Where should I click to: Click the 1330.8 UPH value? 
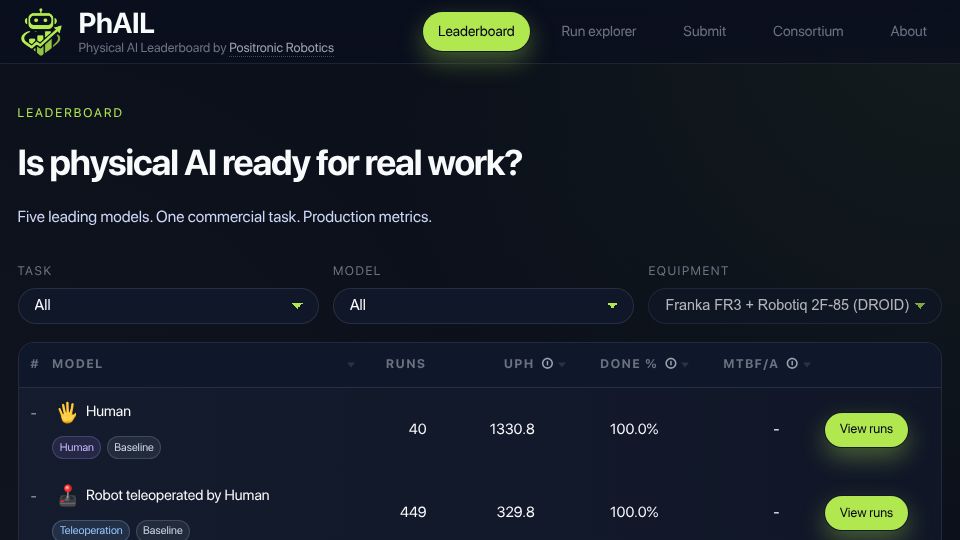point(512,429)
